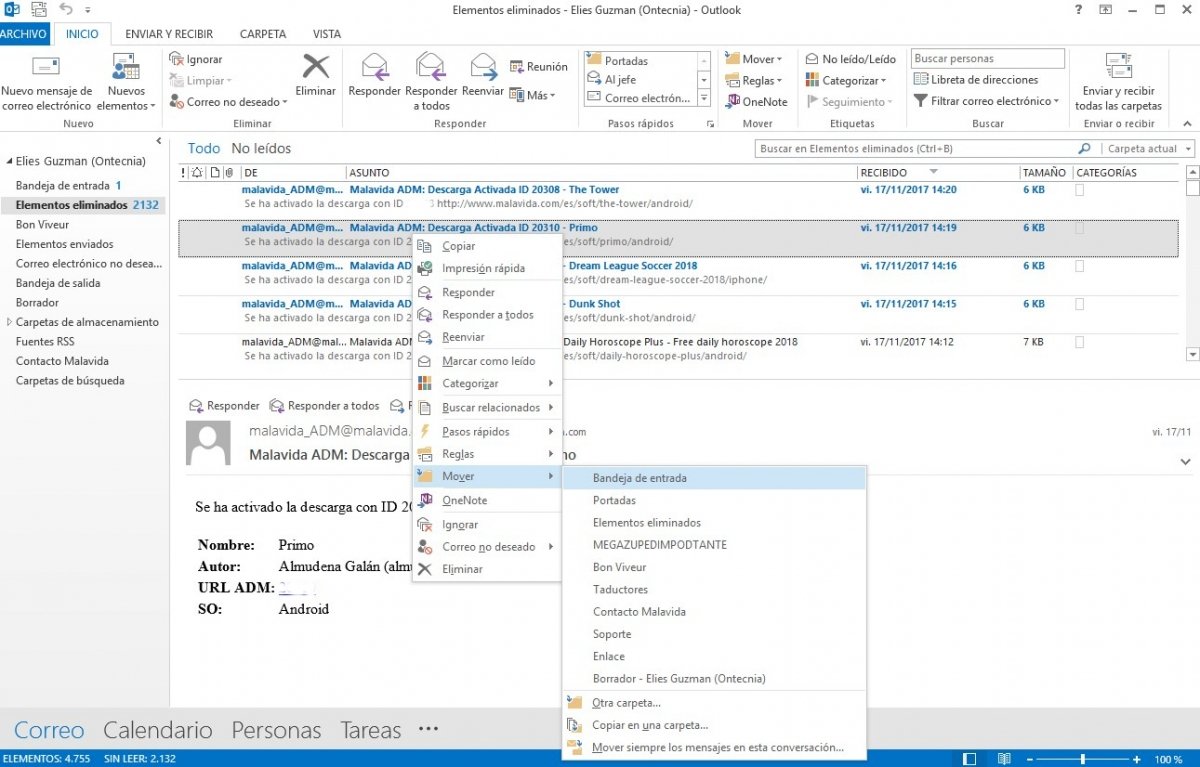
Task: Open Elementos enviados folder
Action: click(x=64, y=244)
